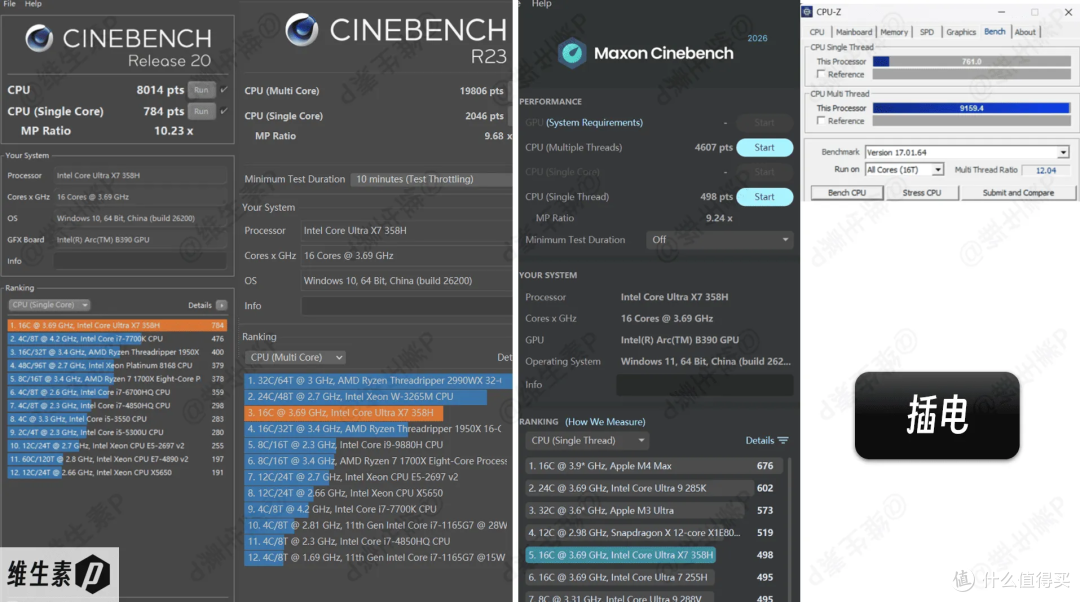Viewport: 1080px width, 602px height.
Task: Click CPU Multi Thread score bar 9159.4
Action: pos(971,108)
